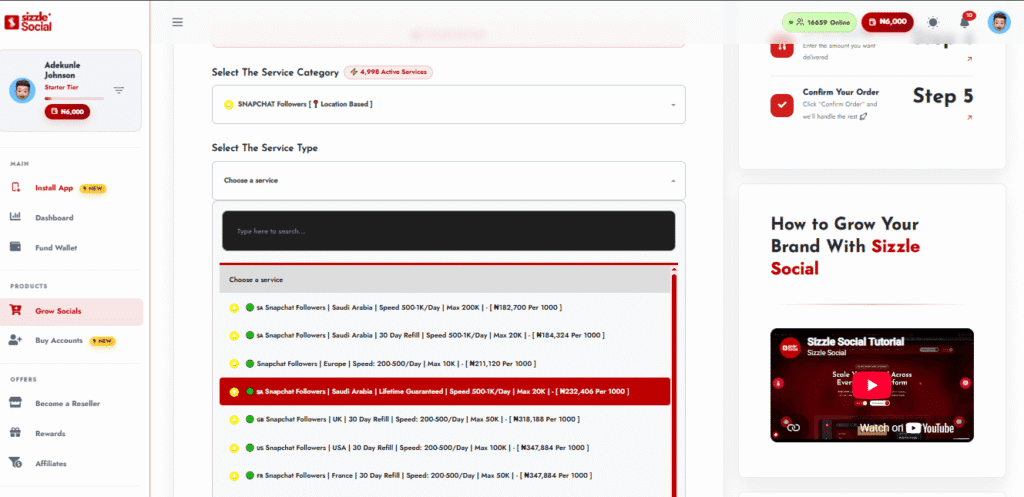The height and width of the screenshot is (497, 1024).
Task: Click the red service list scrollbar
Action: pyautogui.click(x=674, y=385)
